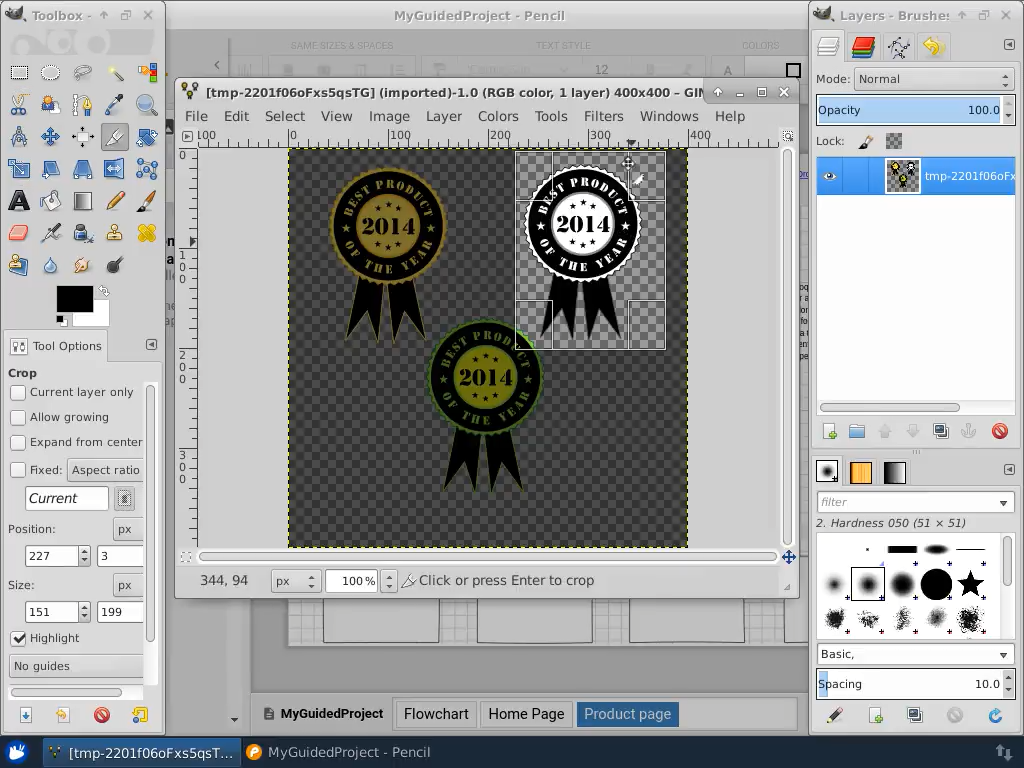Expand the Aspect ratio dropdown
This screenshot has width=1024, height=768.
coord(105,470)
